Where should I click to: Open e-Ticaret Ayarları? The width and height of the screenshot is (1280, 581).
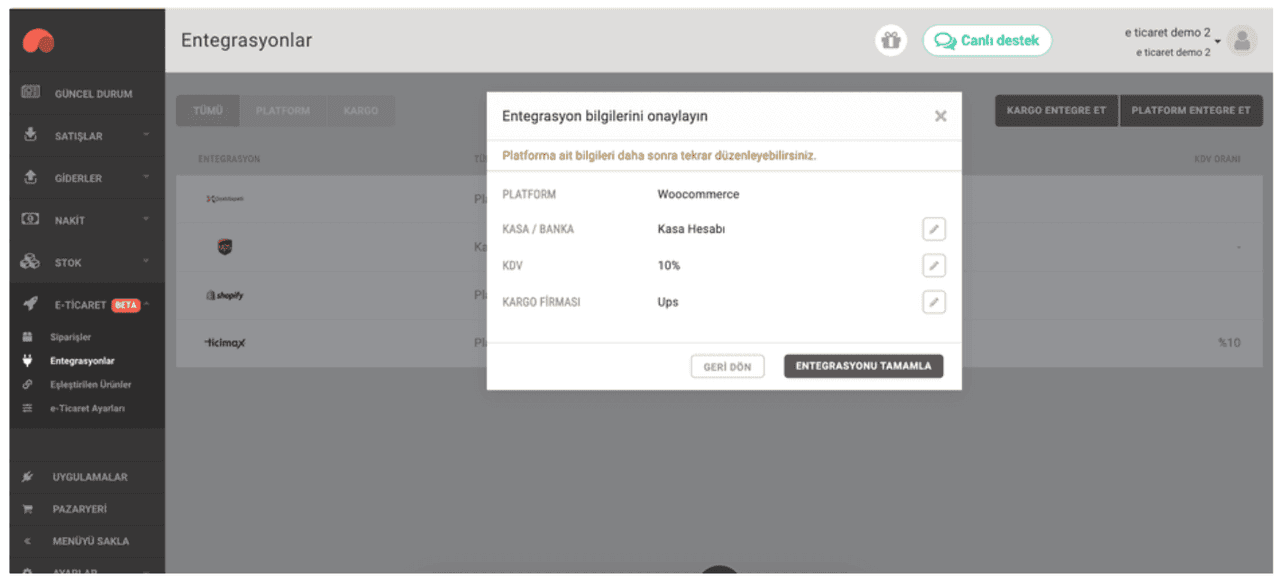tap(87, 409)
